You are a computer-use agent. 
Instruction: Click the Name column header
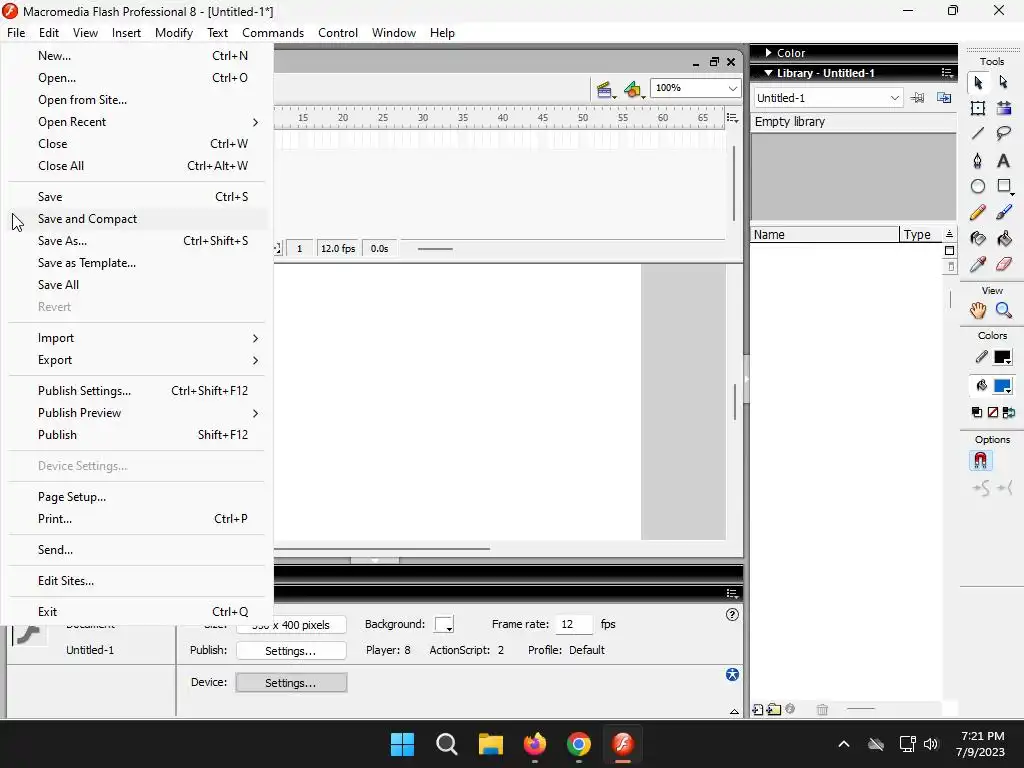tap(824, 234)
